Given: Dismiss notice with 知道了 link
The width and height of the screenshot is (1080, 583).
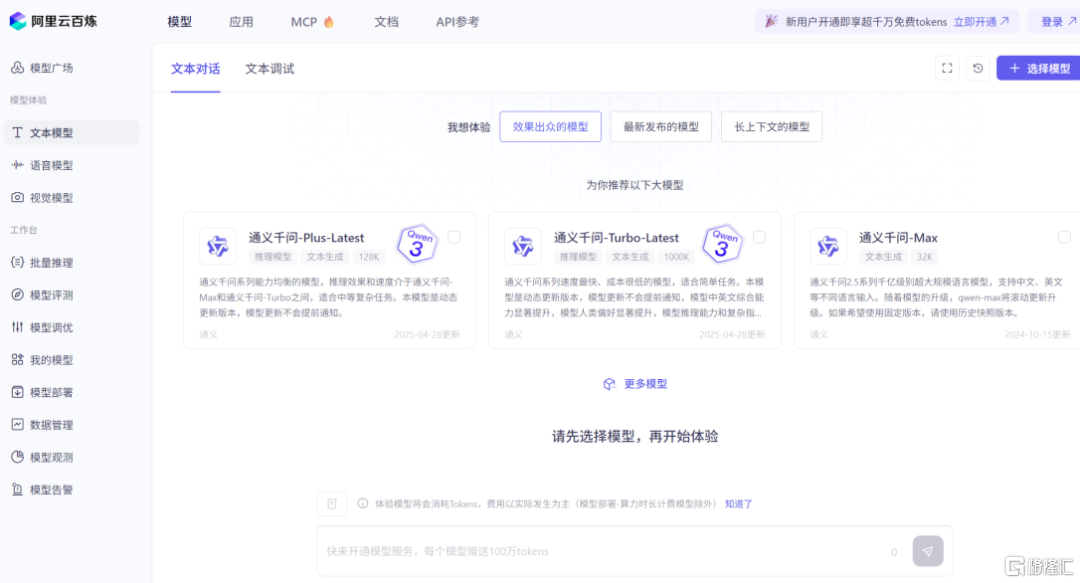Looking at the screenshot, I should click(x=738, y=504).
